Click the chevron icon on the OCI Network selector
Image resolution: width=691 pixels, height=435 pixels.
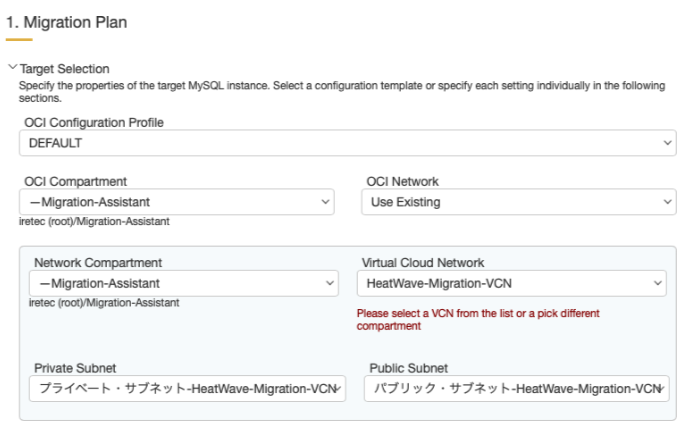pos(668,202)
